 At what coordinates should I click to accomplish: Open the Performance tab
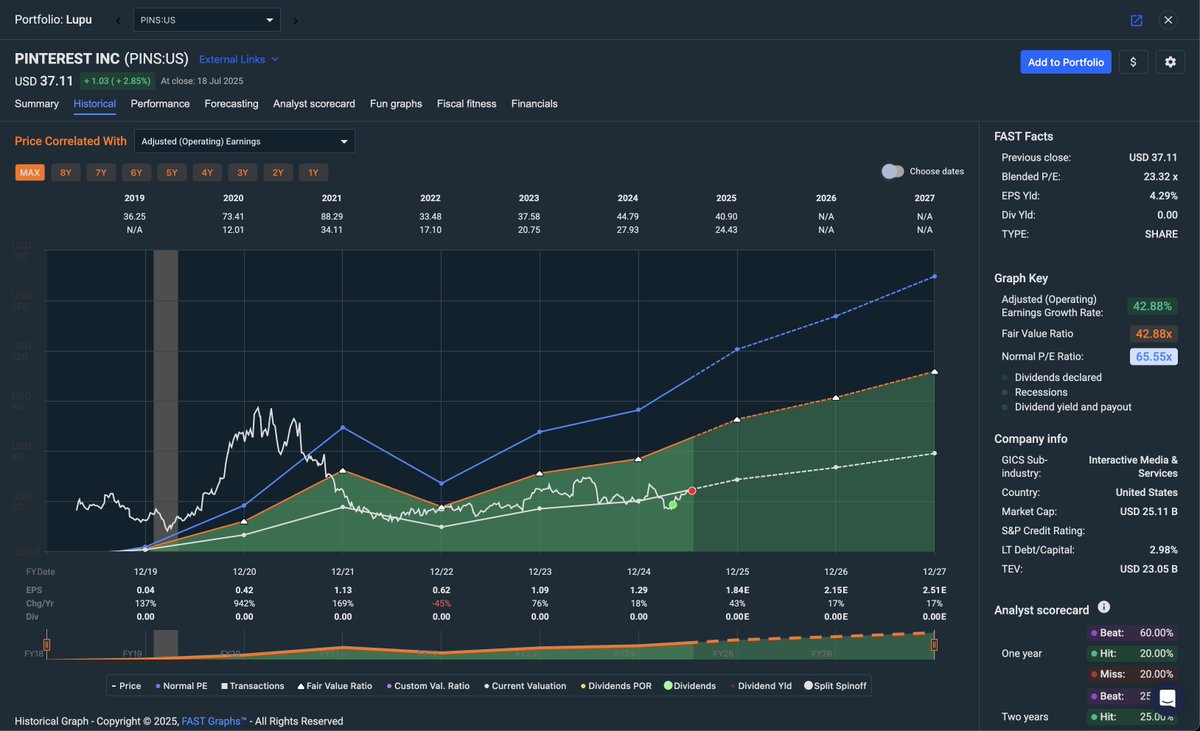click(160, 104)
